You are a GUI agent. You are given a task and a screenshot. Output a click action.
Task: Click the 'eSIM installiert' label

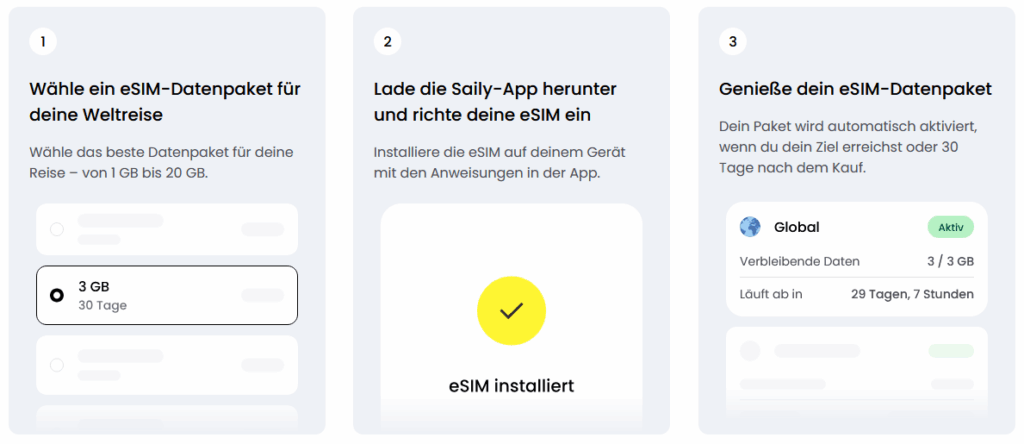[511, 385]
